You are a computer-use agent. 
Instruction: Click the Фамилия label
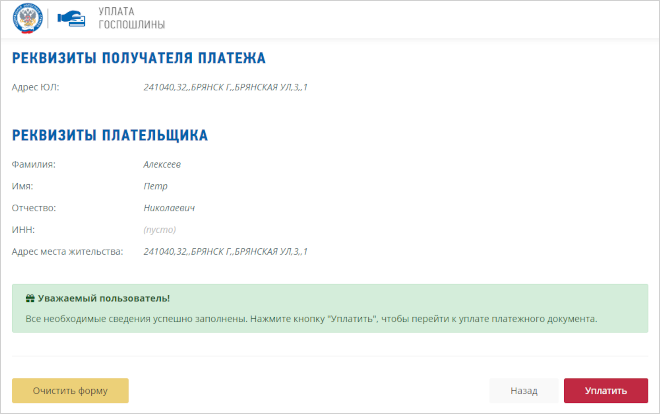tap(34, 165)
